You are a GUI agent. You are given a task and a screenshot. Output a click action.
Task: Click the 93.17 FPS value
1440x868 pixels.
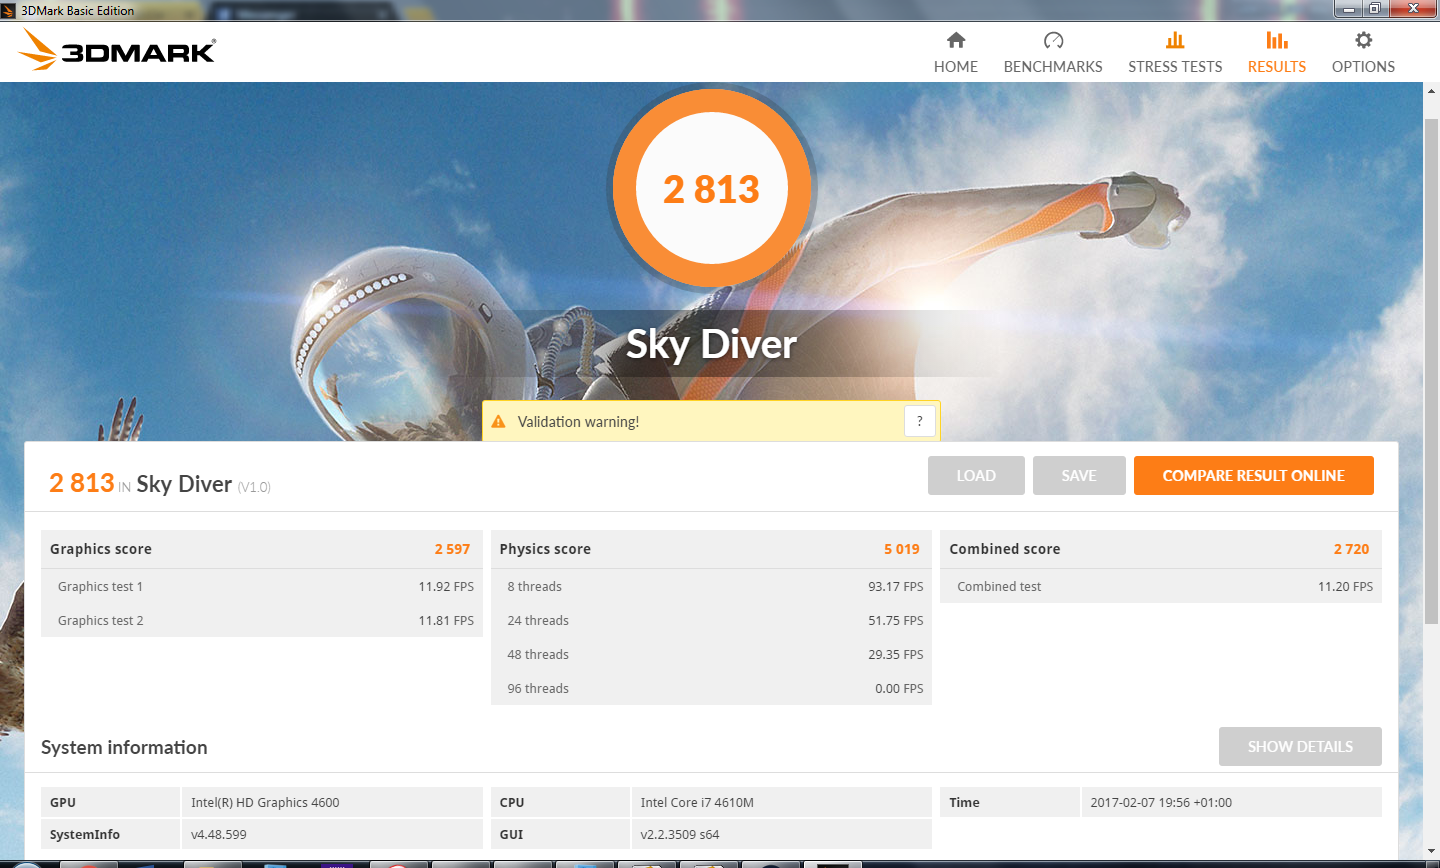coord(896,587)
